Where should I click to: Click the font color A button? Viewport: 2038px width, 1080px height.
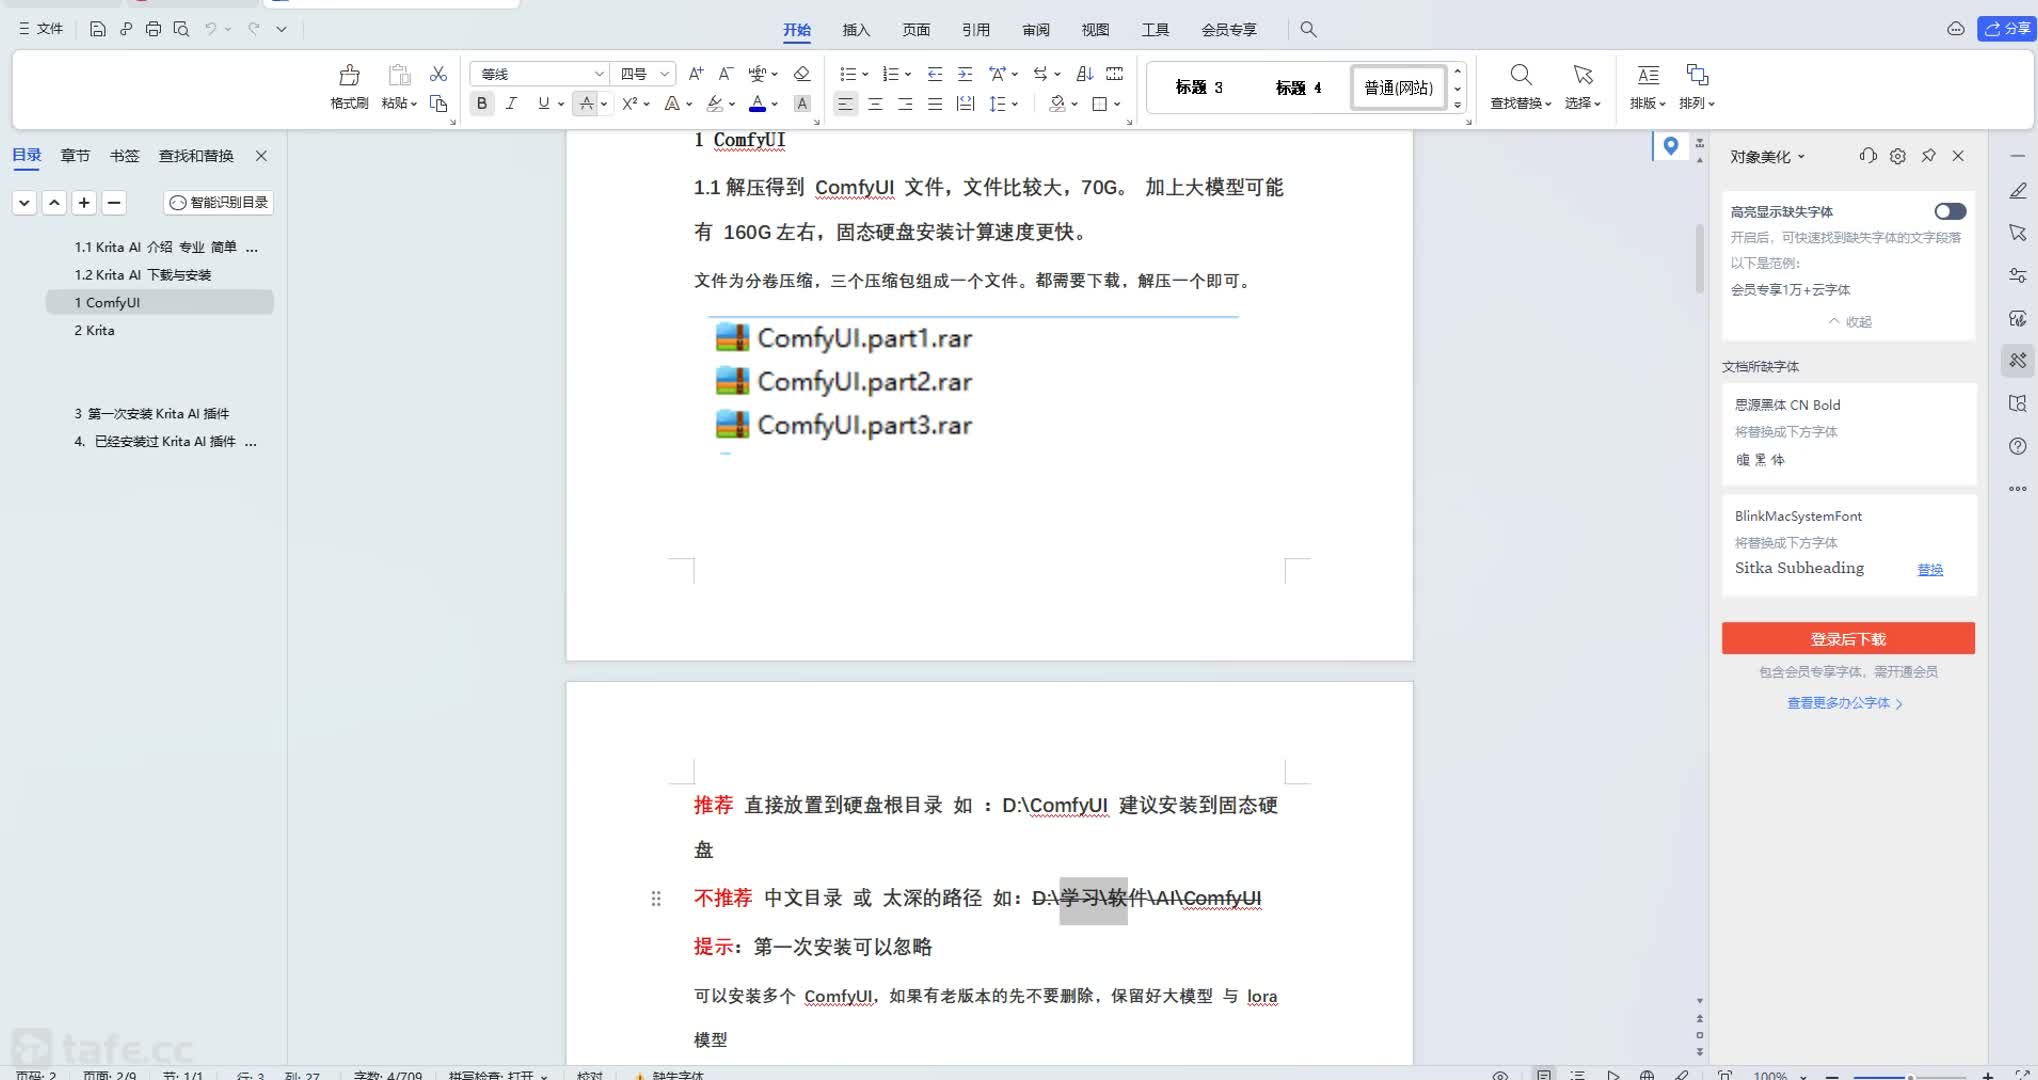tap(757, 103)
